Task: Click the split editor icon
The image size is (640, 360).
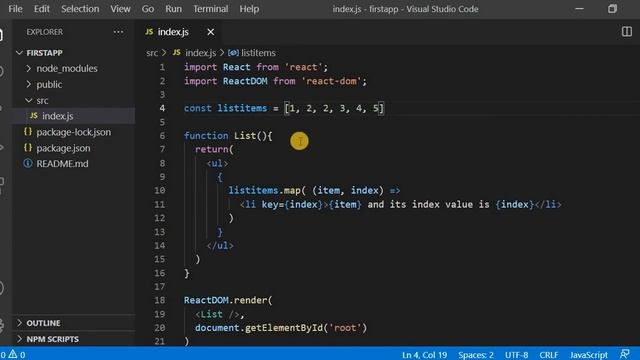Action: [627, 31]
